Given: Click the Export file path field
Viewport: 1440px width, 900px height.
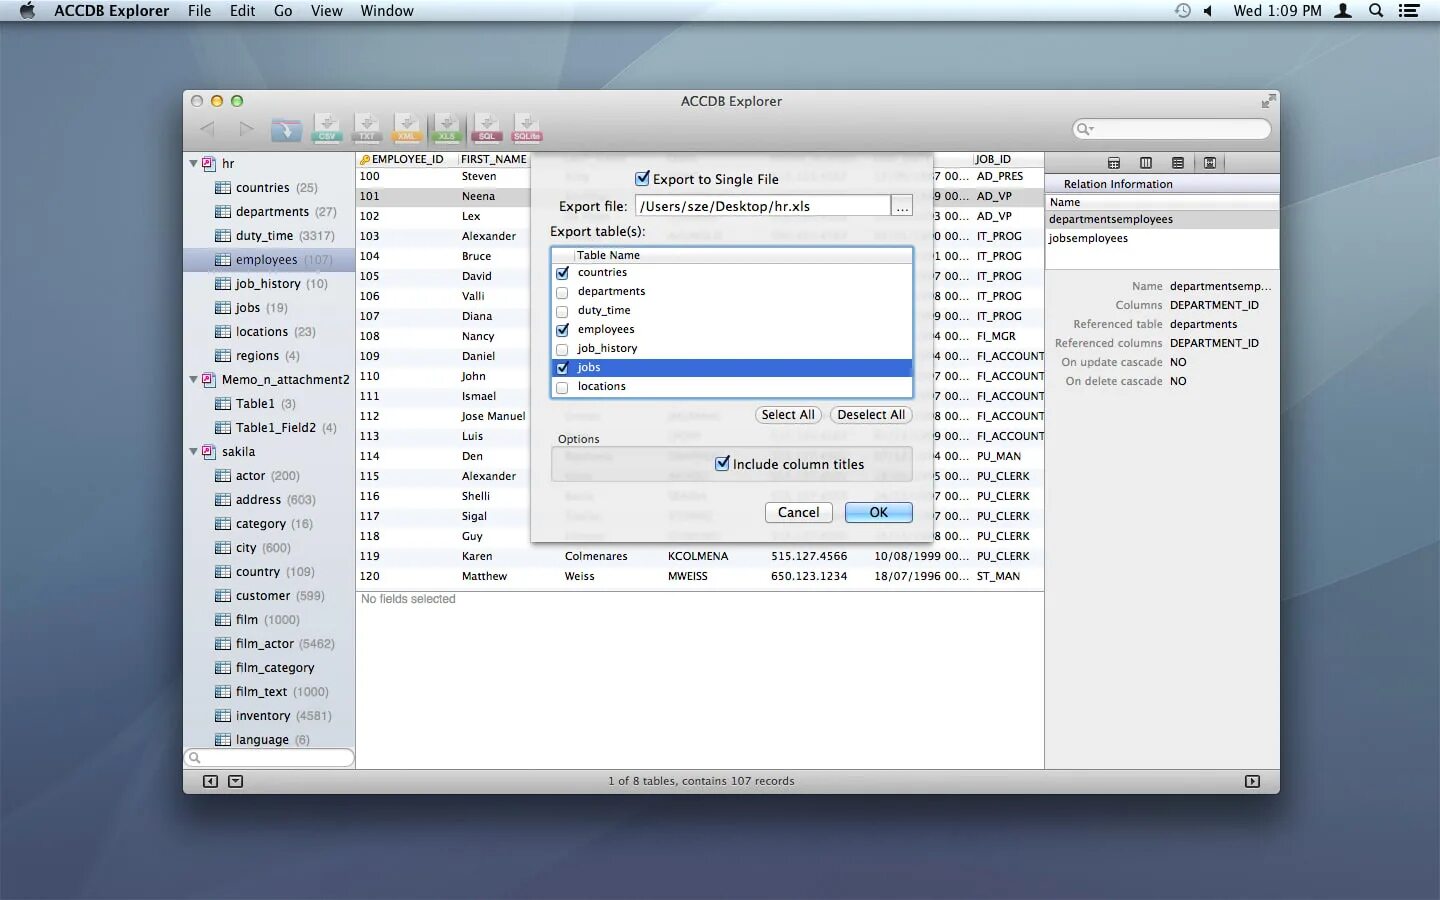Looking at the screenshot, I should (x=762, y=206).
